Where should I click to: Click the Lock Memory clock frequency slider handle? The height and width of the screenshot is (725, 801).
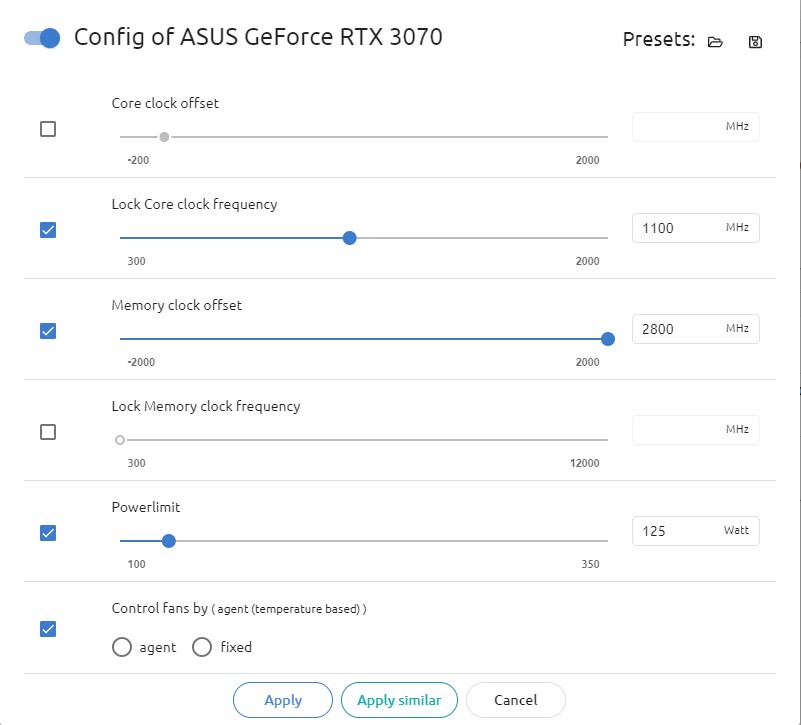pyautogui.click(x=120, y=440)
